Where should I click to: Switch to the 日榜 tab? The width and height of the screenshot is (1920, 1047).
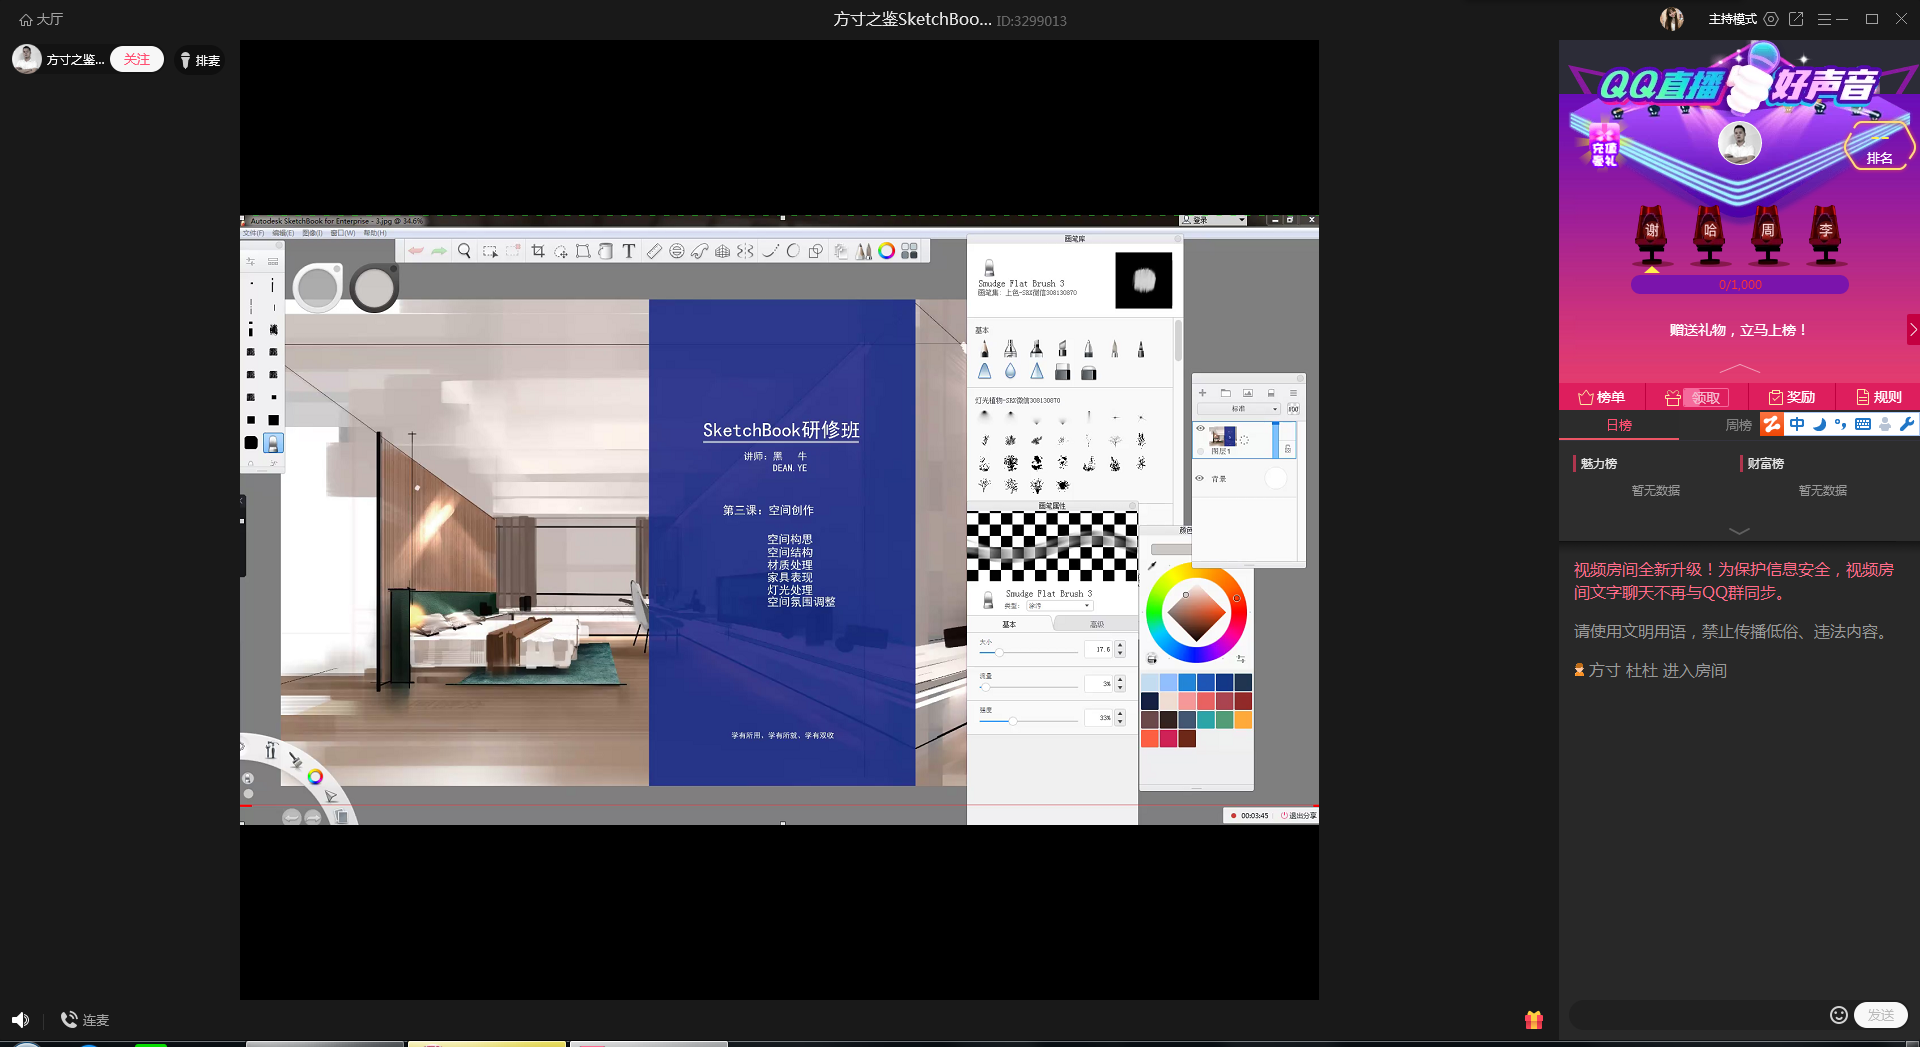click(1619, 425)
